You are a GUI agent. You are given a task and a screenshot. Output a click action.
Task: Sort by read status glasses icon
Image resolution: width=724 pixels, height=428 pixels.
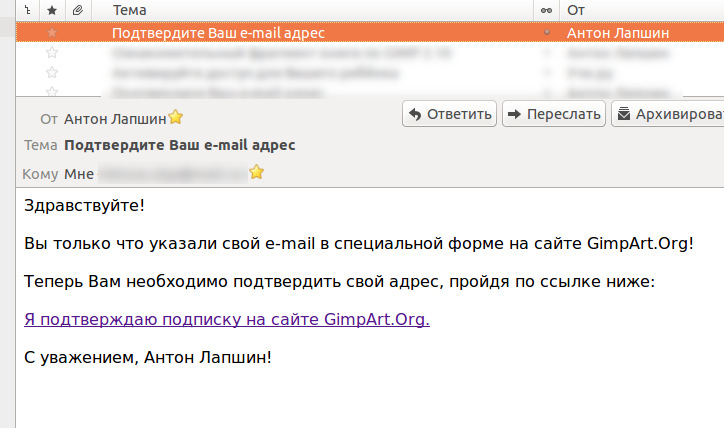pyautogui.click(x=546, y=10)
